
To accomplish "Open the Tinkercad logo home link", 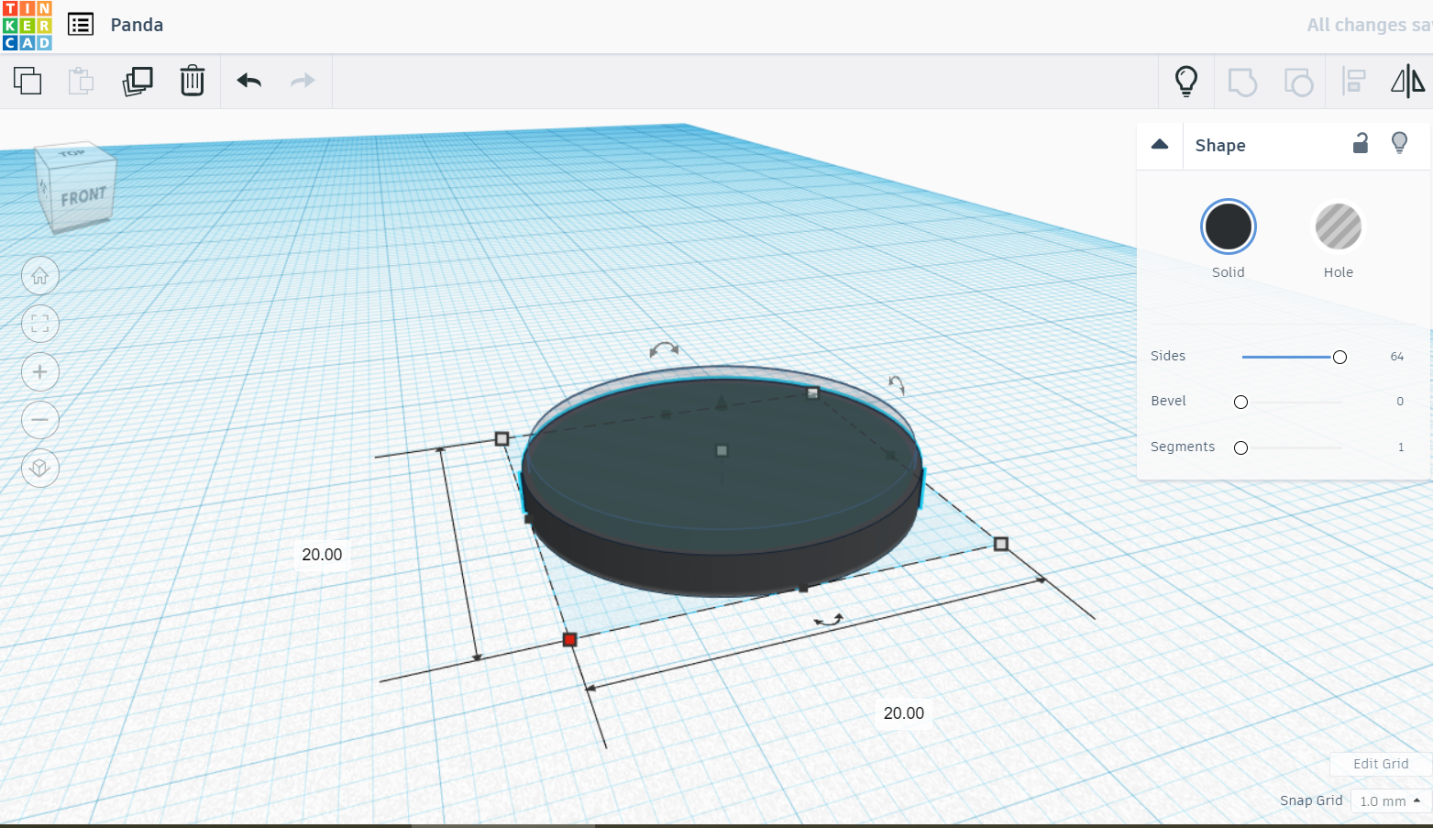I will (x=27, y=26).
